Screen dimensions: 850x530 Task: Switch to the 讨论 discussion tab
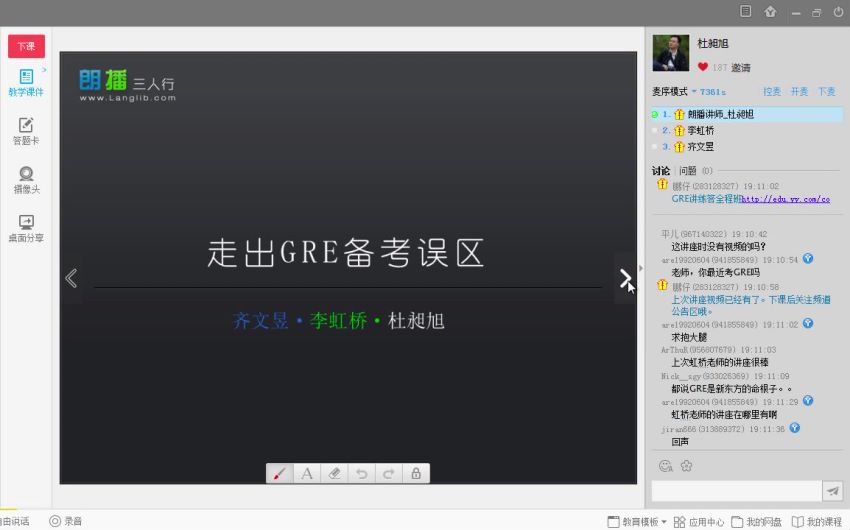[x=661, y=171]
